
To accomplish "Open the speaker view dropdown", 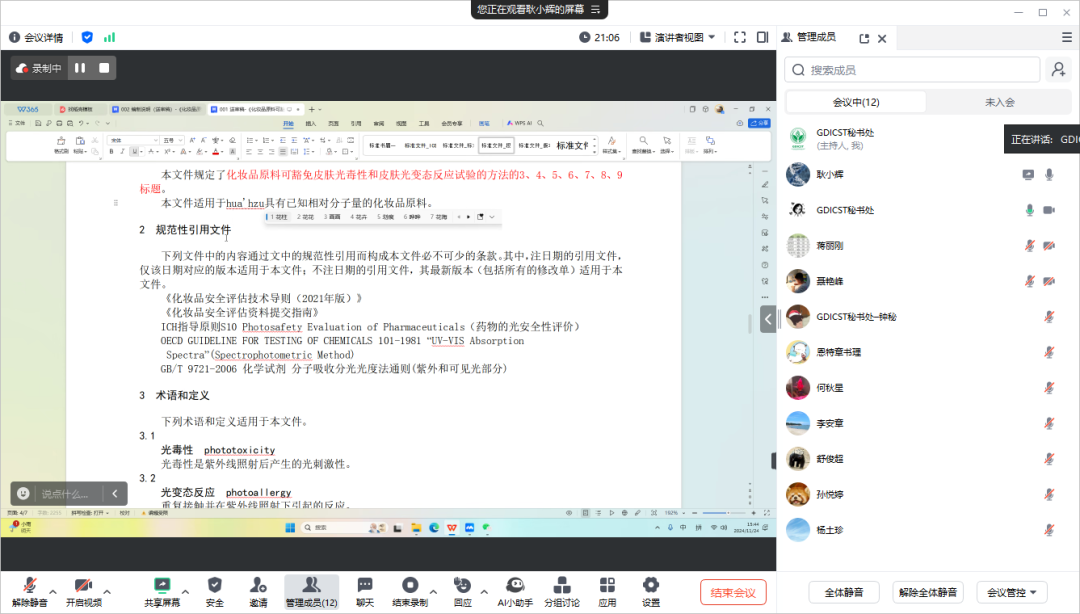I will pyautogui.click(x=678, y=37).
